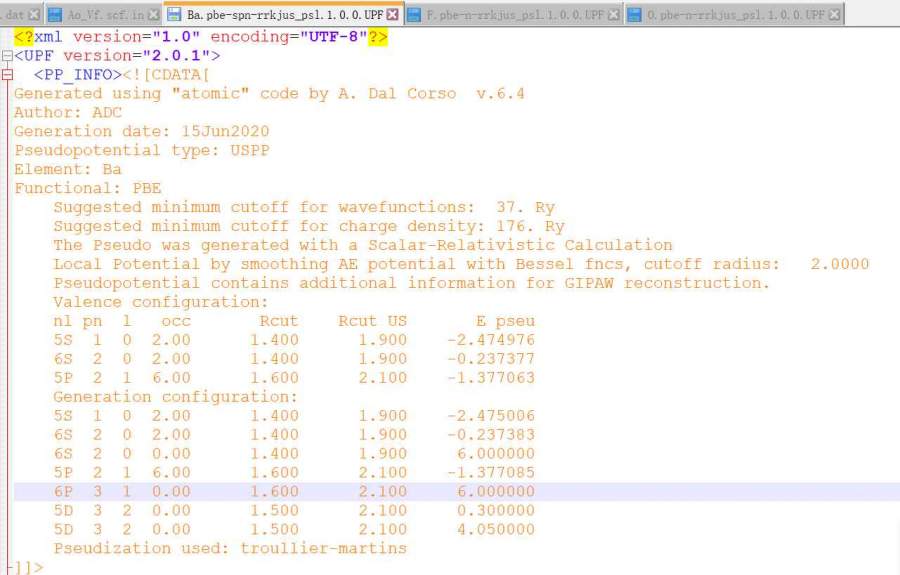The image size is (900, 575).
Task: Click the 'E pseu' column header
Action: [x=505, y=321]
